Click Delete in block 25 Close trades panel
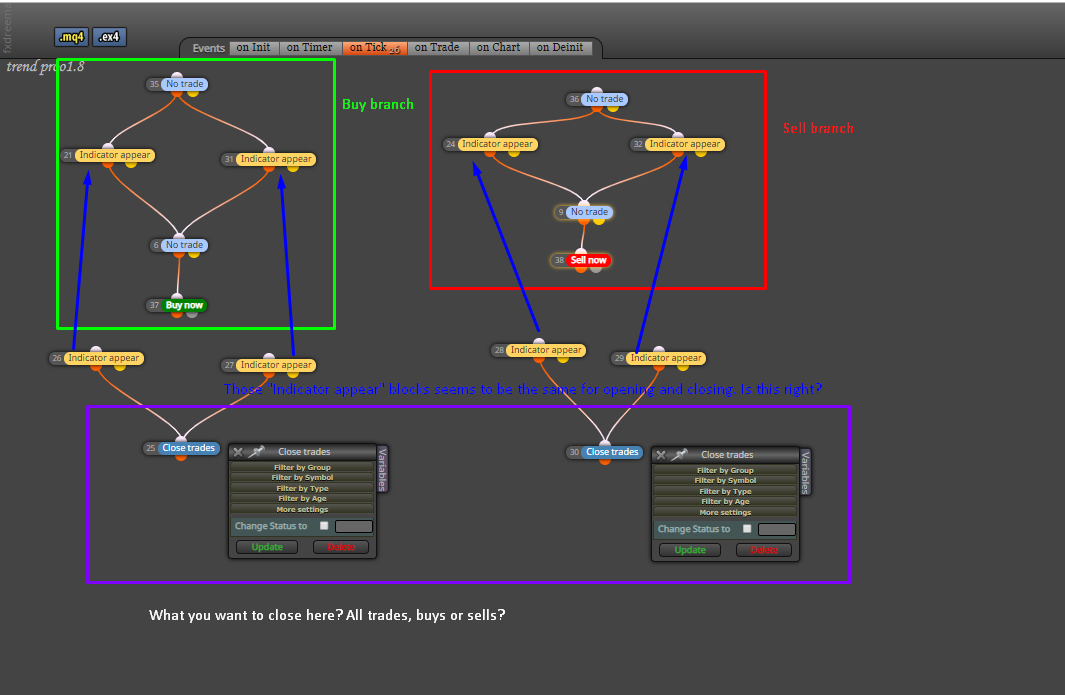Image resolution: width=1065 pixels, height=695 pixels. 341,547
